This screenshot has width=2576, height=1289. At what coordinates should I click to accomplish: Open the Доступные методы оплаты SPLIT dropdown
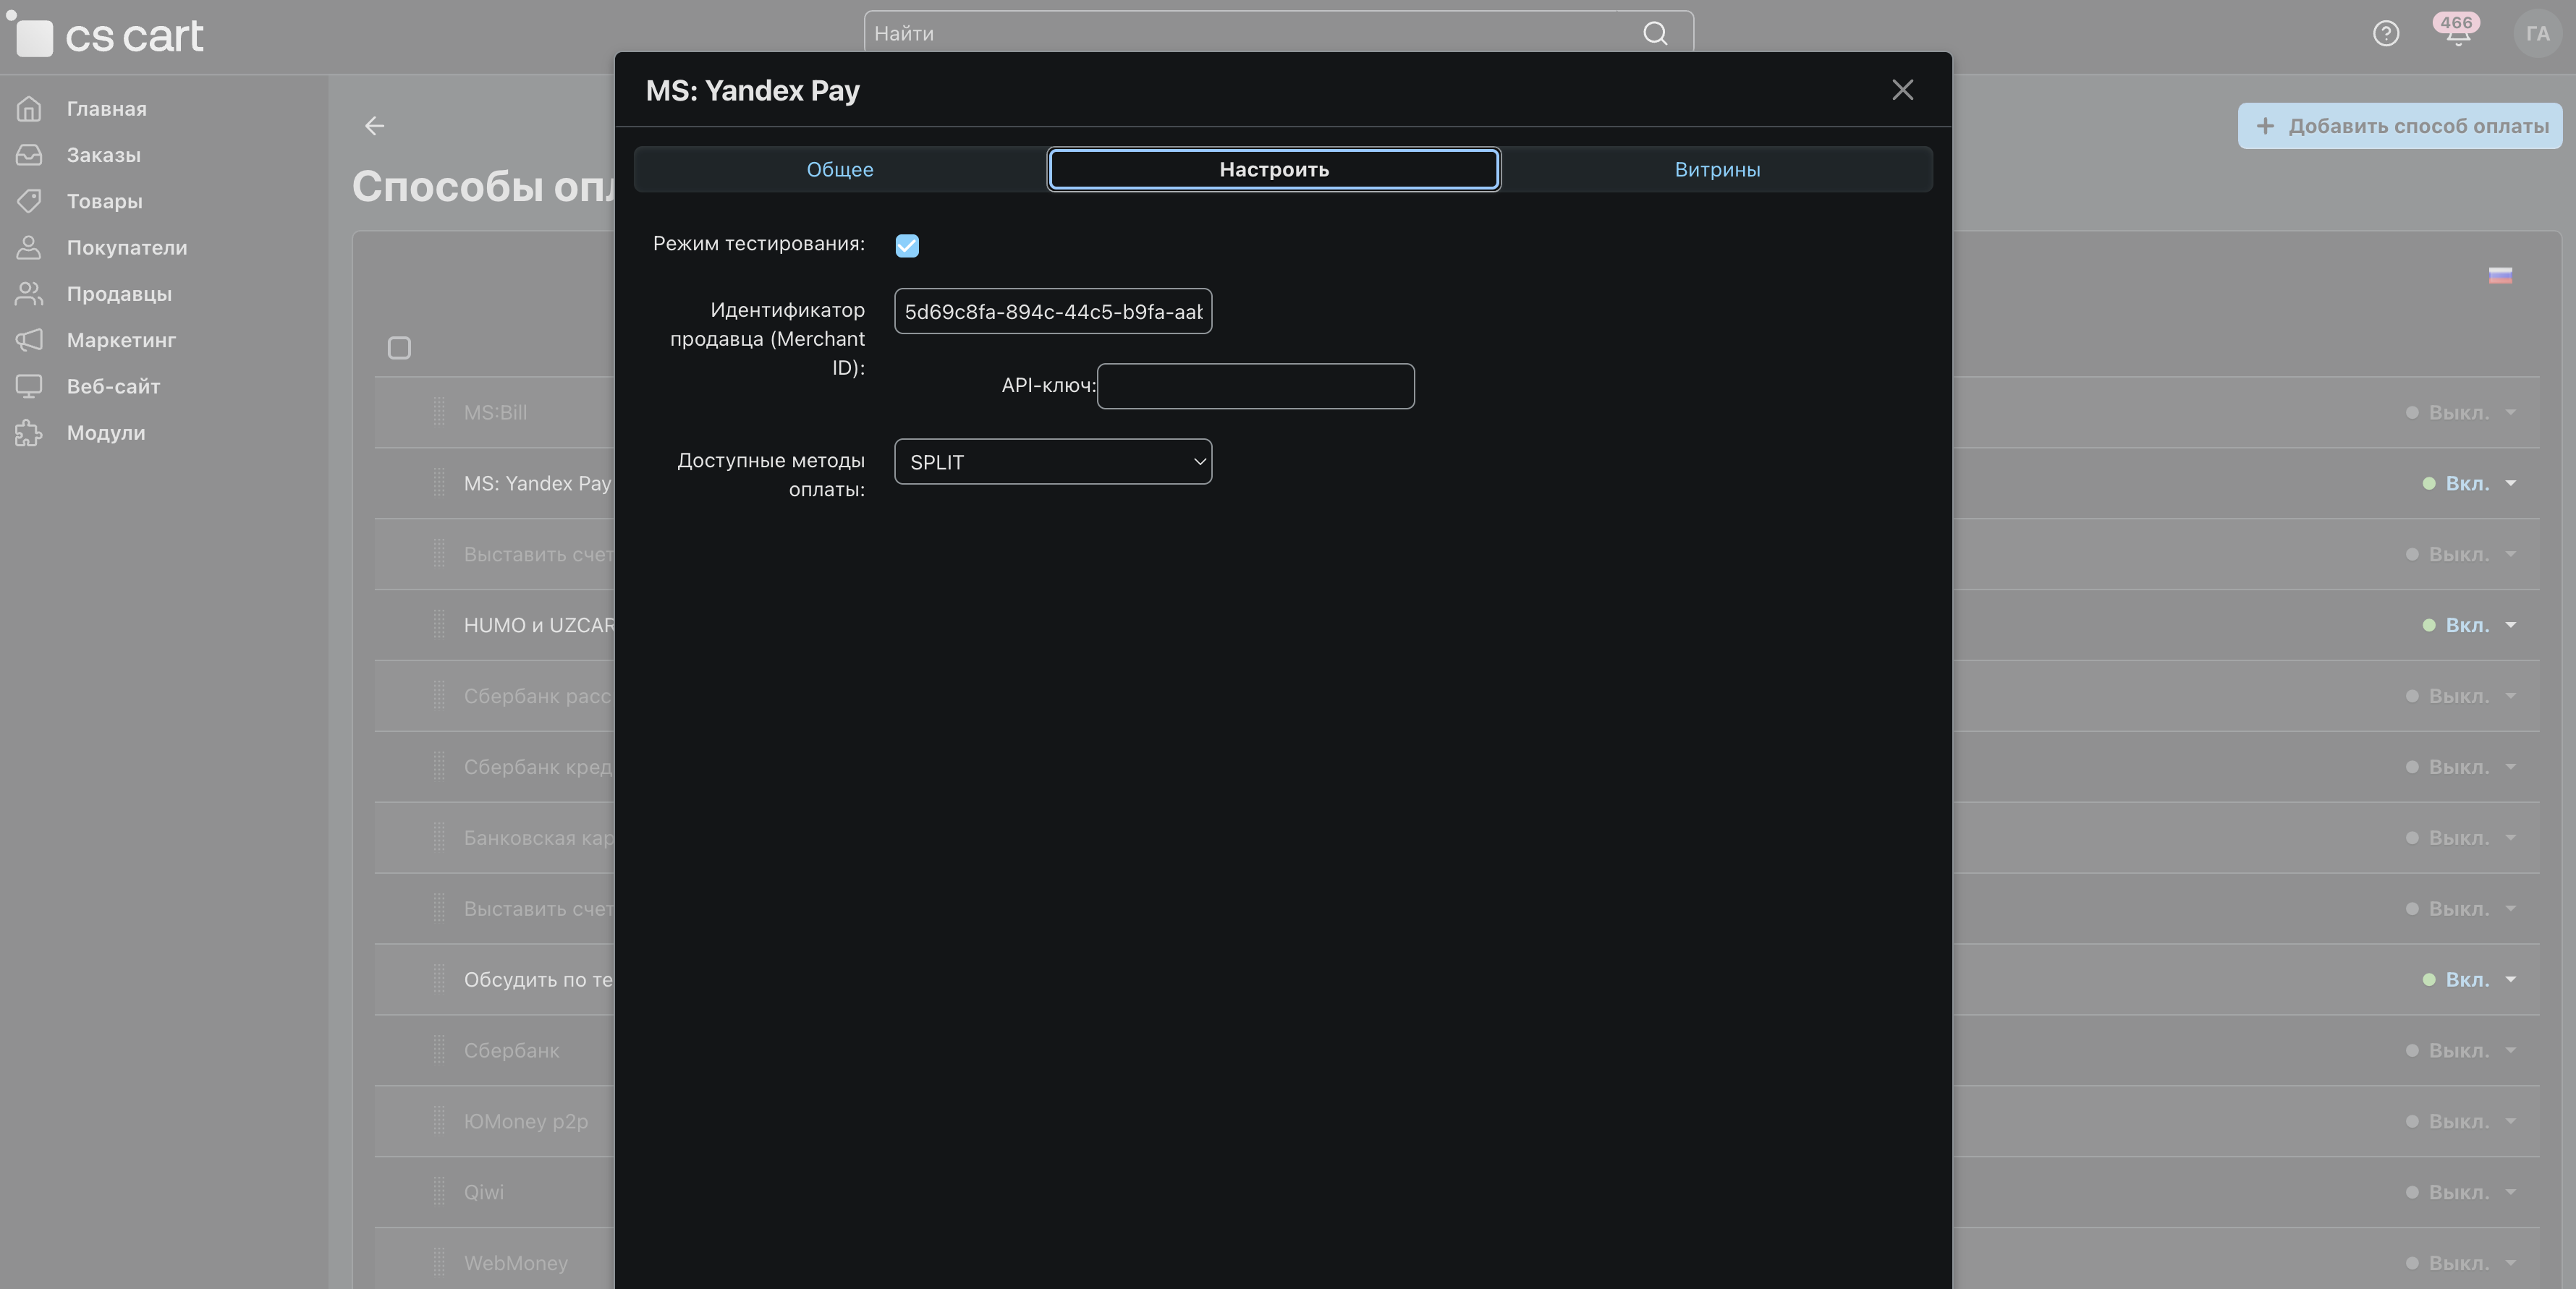1053,462
